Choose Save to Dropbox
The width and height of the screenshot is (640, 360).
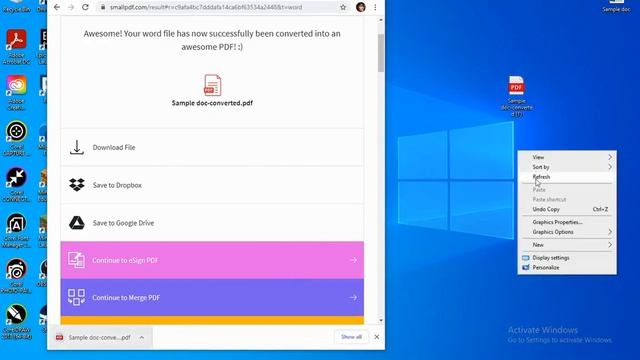pyautogui.click(x=212, y=185)
